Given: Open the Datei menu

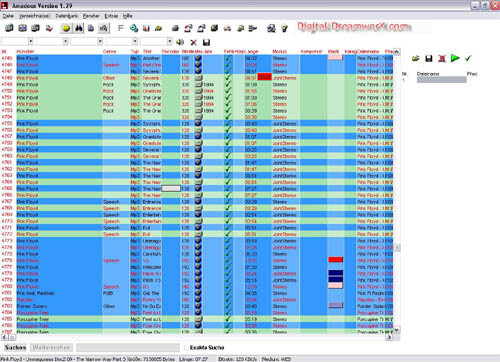Looking at the screenshot, I should click(8, 16).
